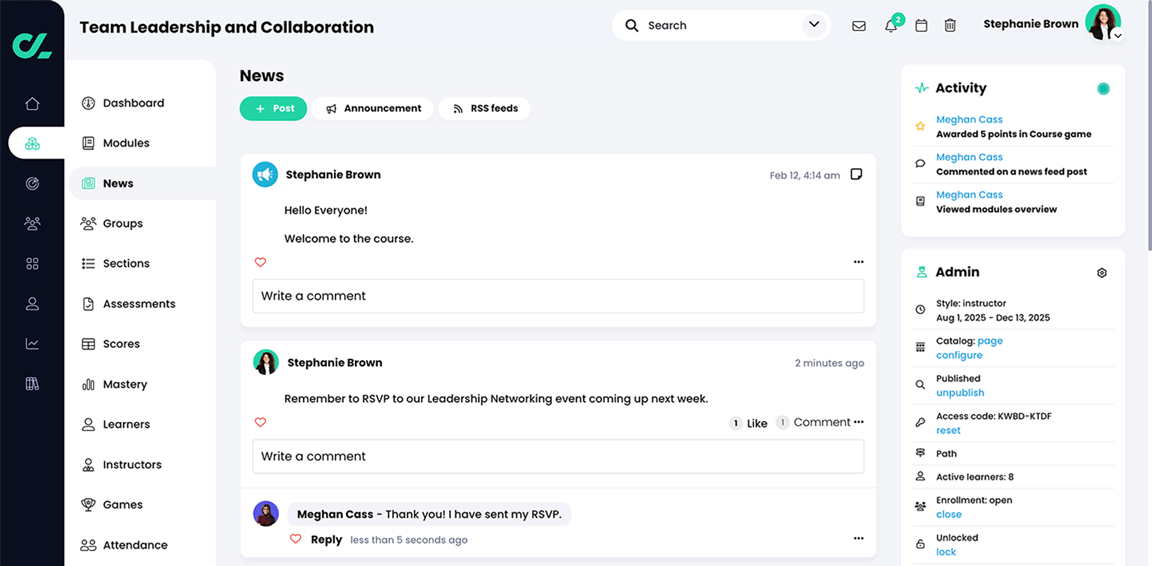1152x566 pixels.
Task: Click close link under Enrollment
Action: (x=948, y=514)
